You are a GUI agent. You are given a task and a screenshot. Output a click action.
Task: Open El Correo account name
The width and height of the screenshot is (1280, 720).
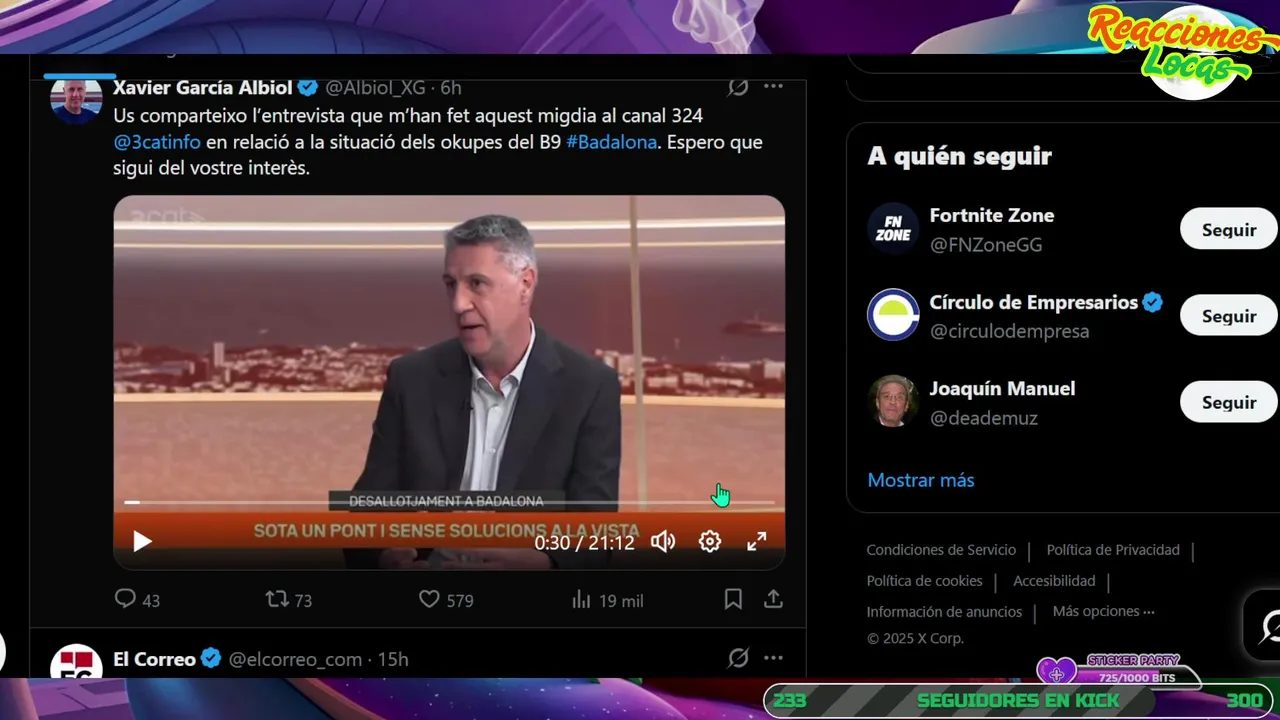click(x=154, y=659)
